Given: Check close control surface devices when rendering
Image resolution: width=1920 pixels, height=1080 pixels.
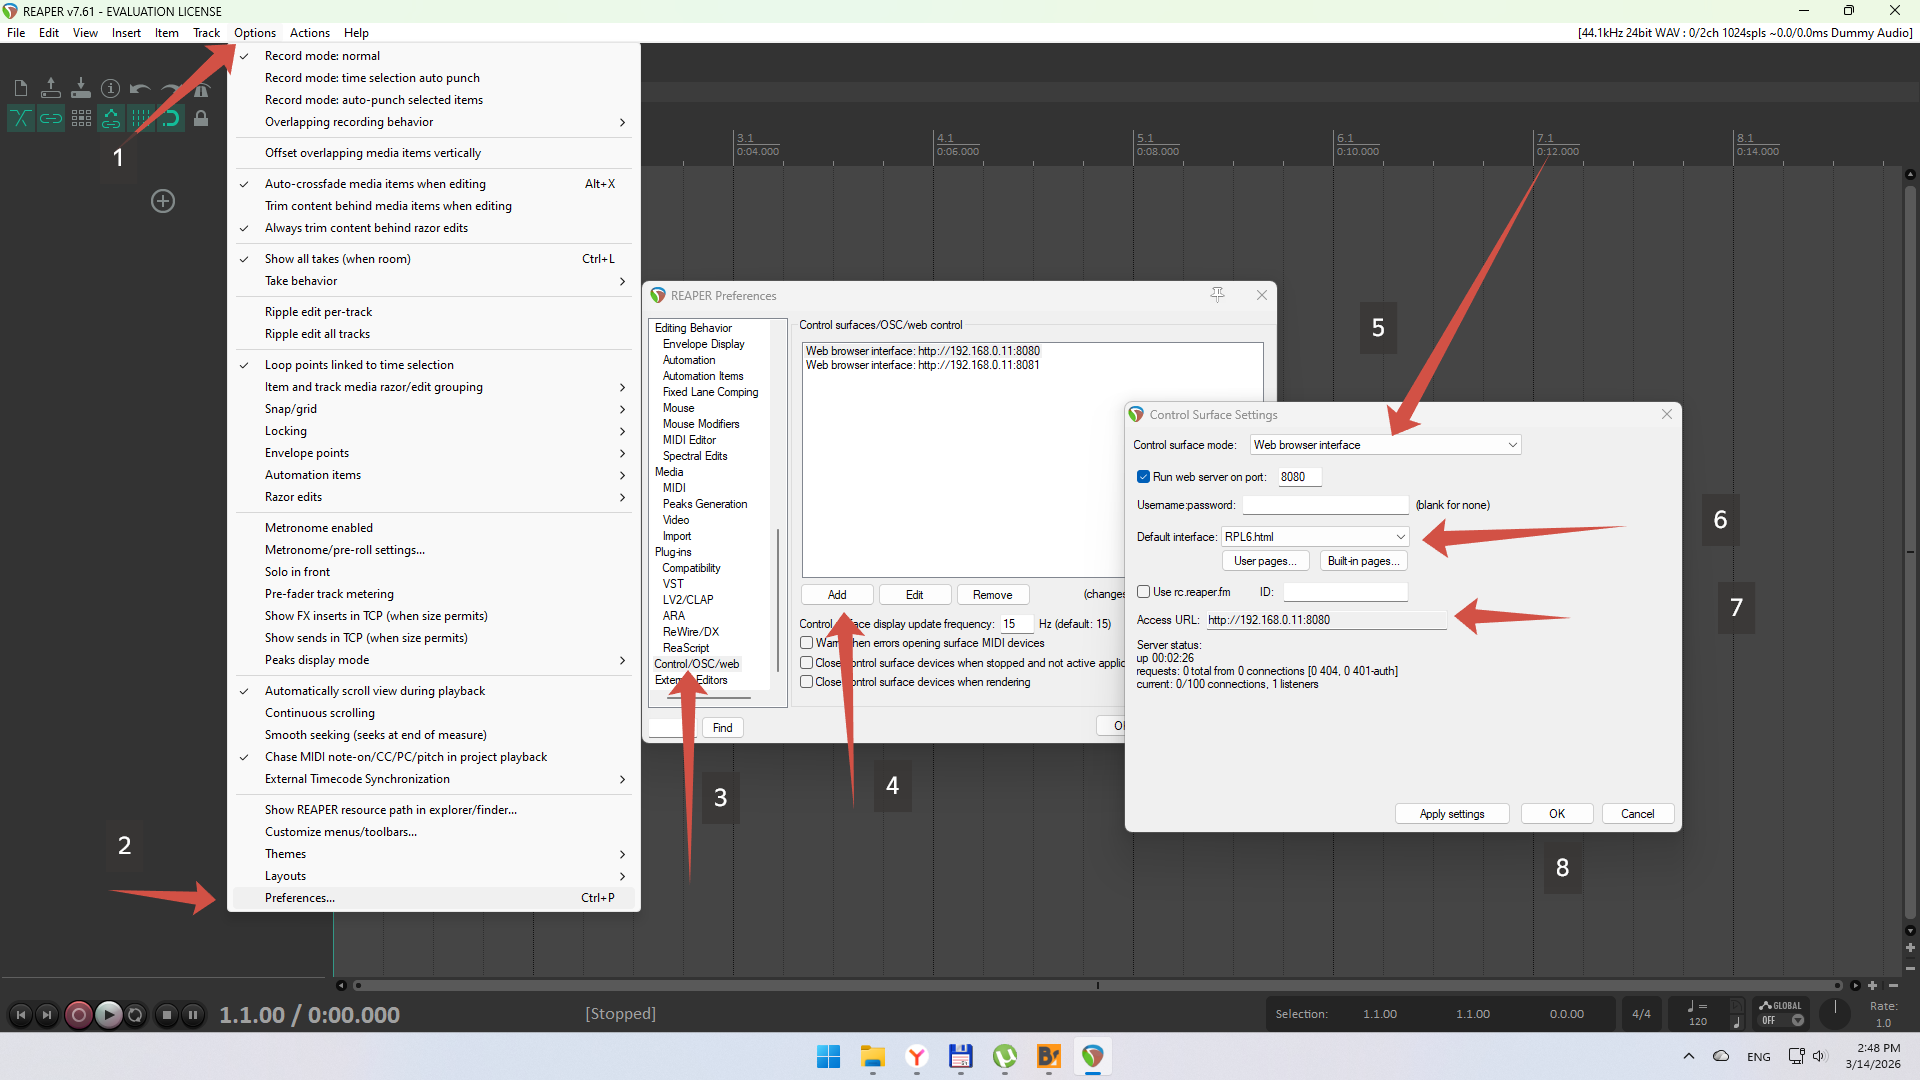Looking at the screenshot, I should pos(806,682).
